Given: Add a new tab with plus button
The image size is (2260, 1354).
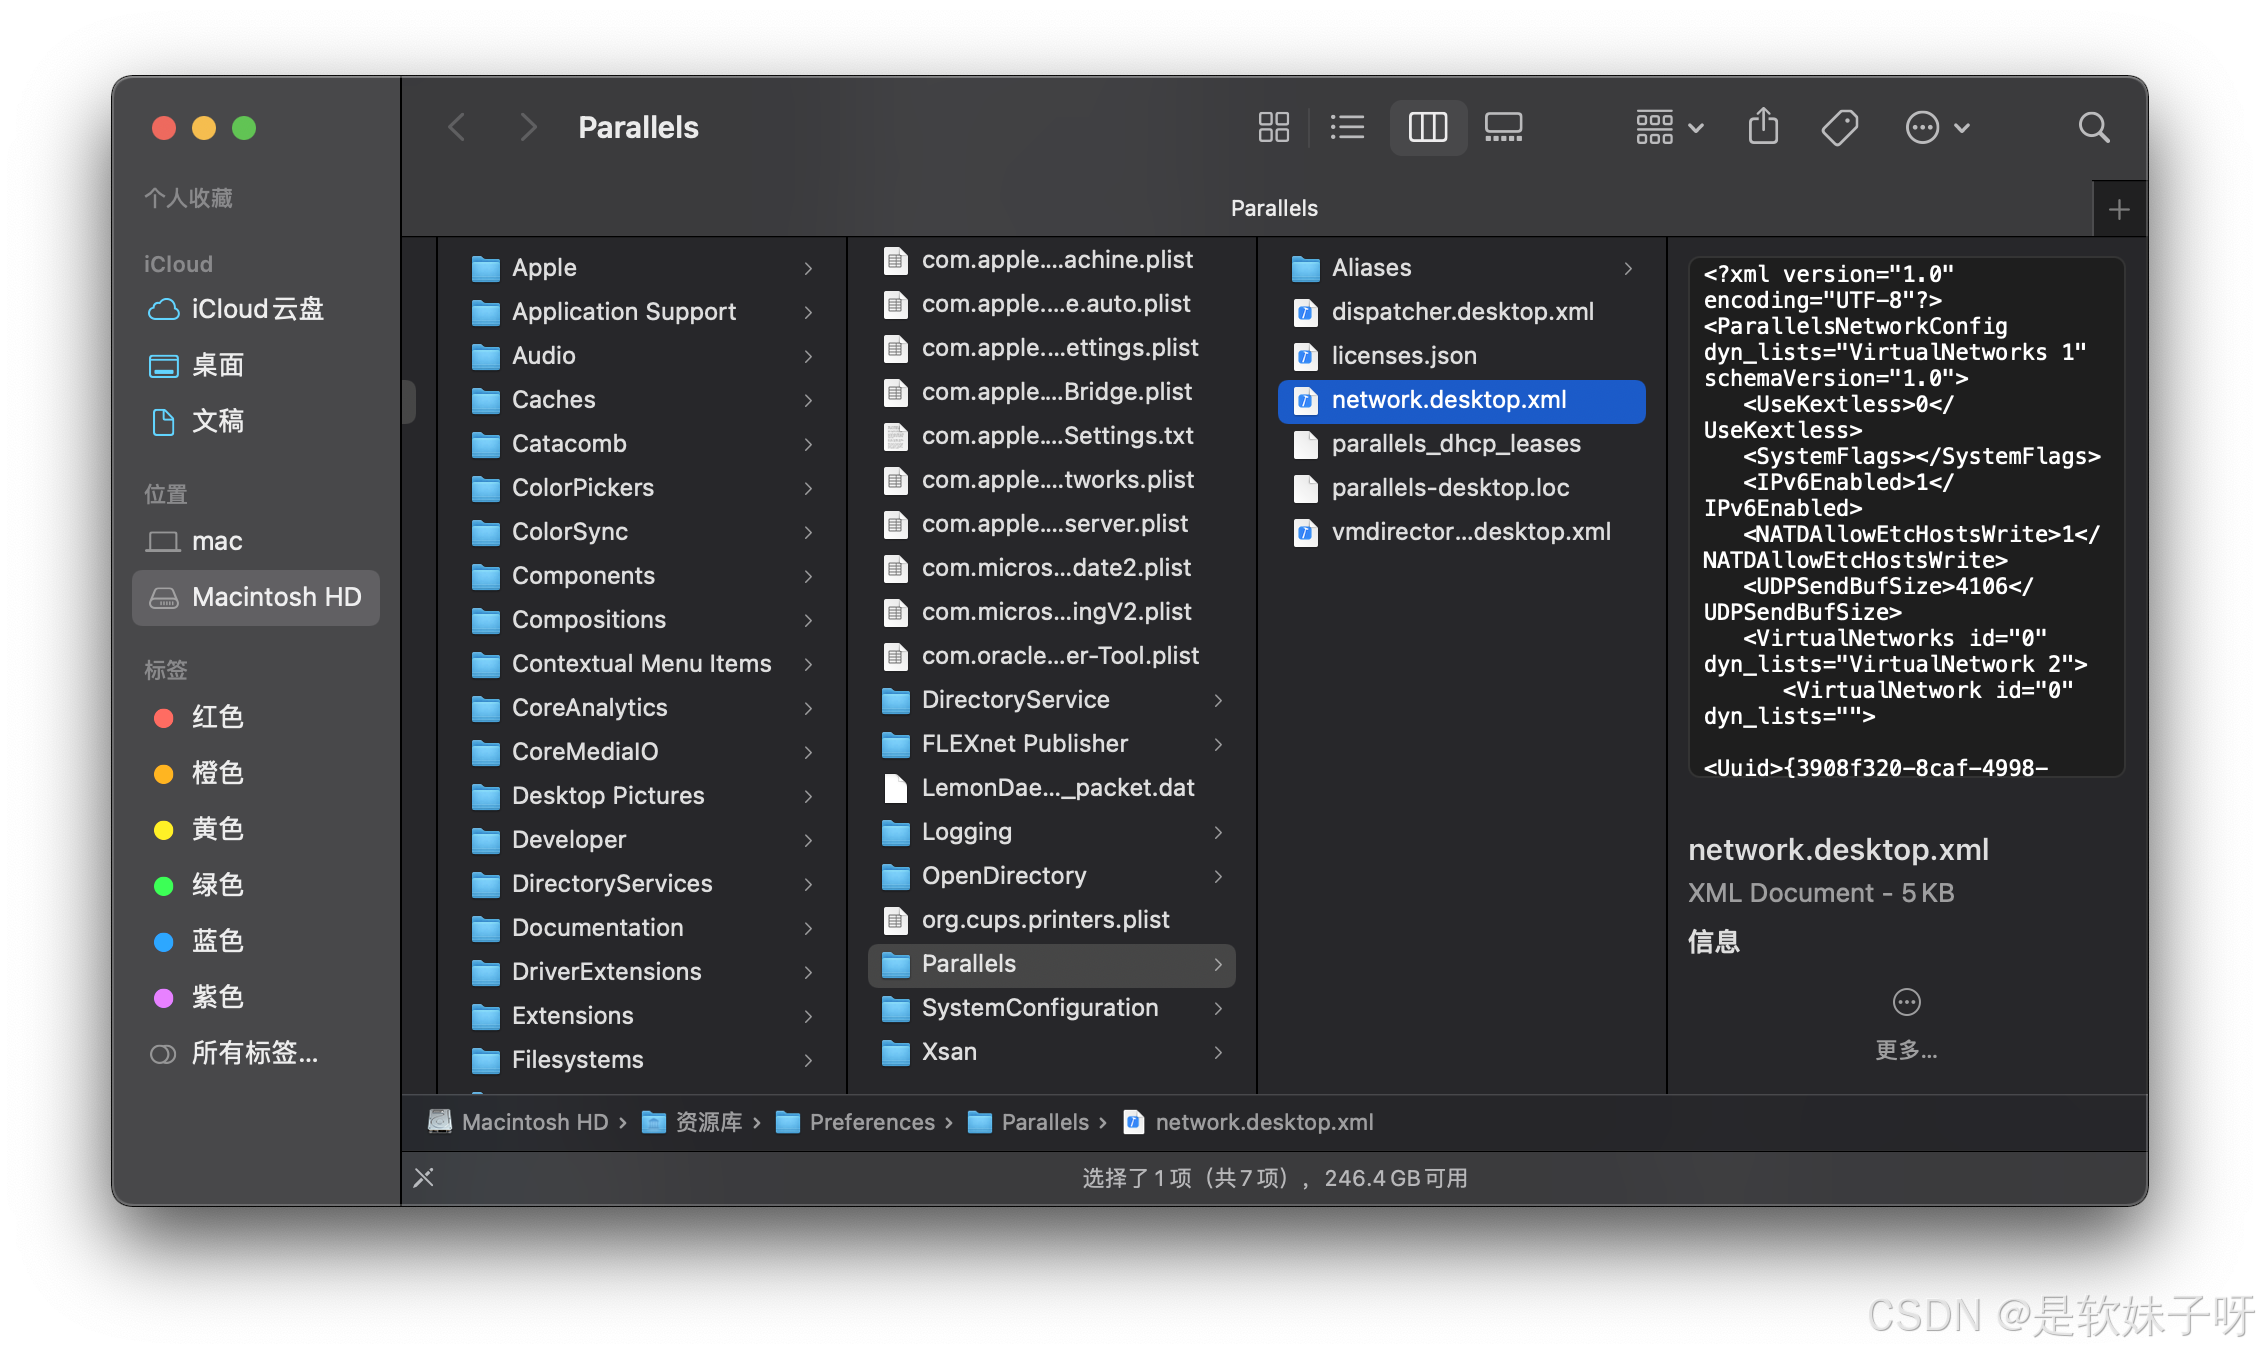Looking at the screenshot, I should coord(2119,209).
